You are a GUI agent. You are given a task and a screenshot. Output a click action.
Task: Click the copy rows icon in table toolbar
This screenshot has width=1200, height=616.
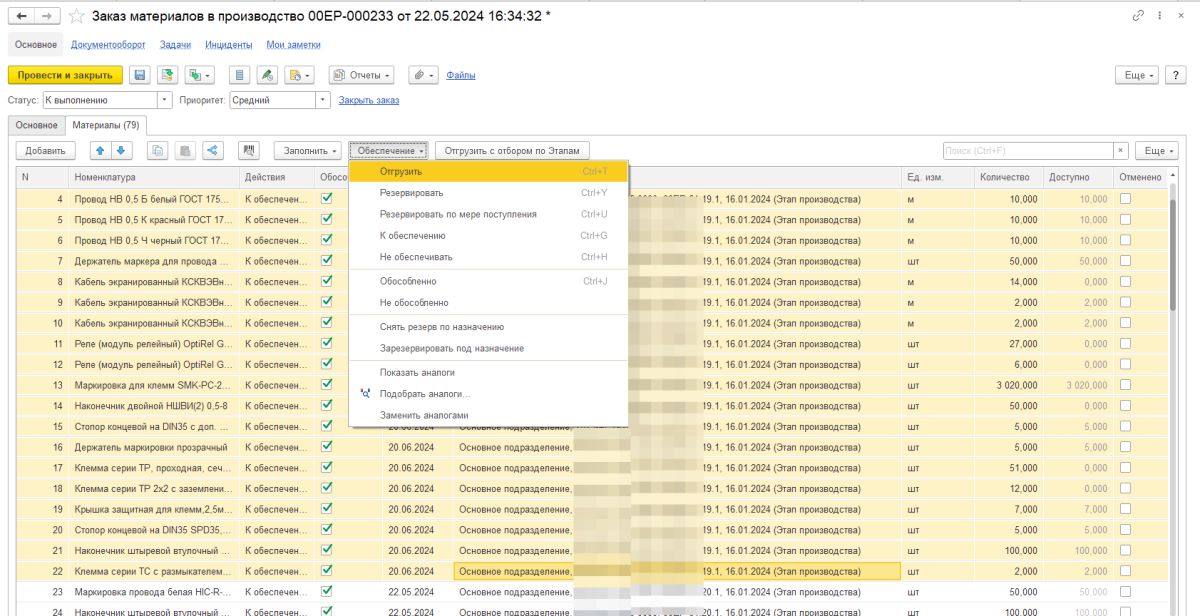pos(158,150)
